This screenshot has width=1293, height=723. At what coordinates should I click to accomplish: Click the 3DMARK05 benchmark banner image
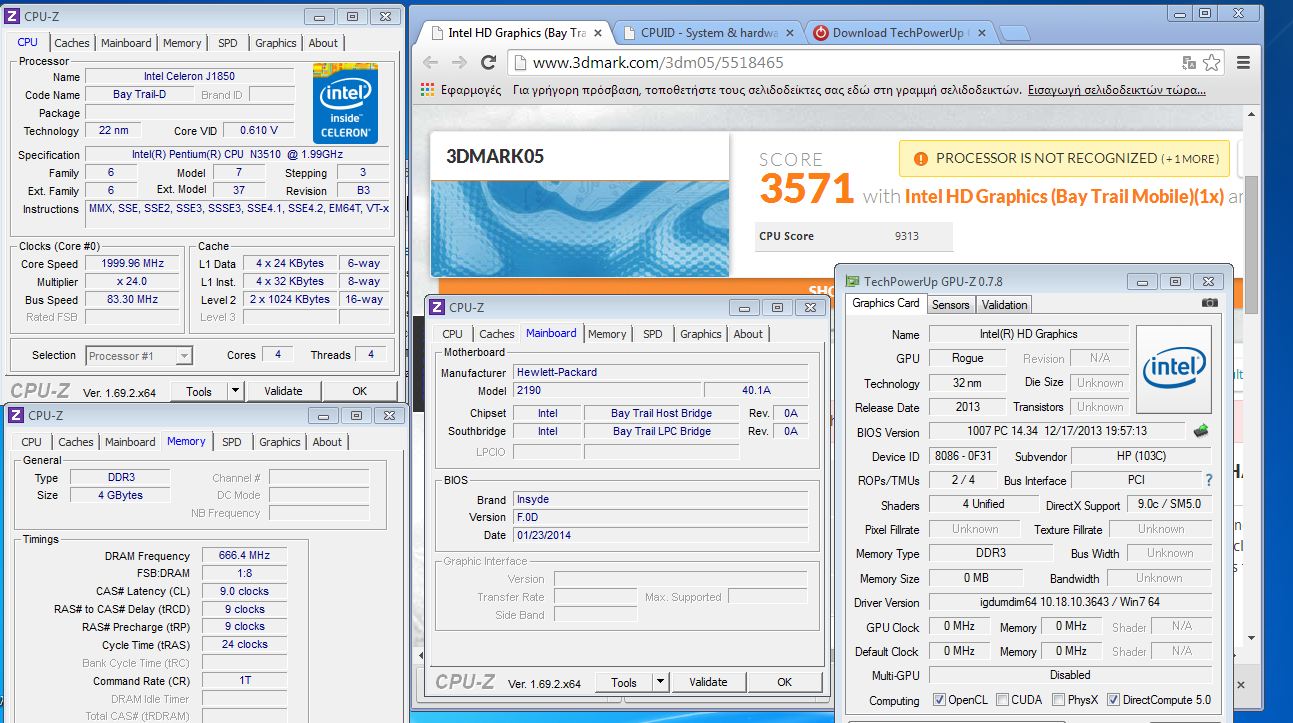pos(580,227)
